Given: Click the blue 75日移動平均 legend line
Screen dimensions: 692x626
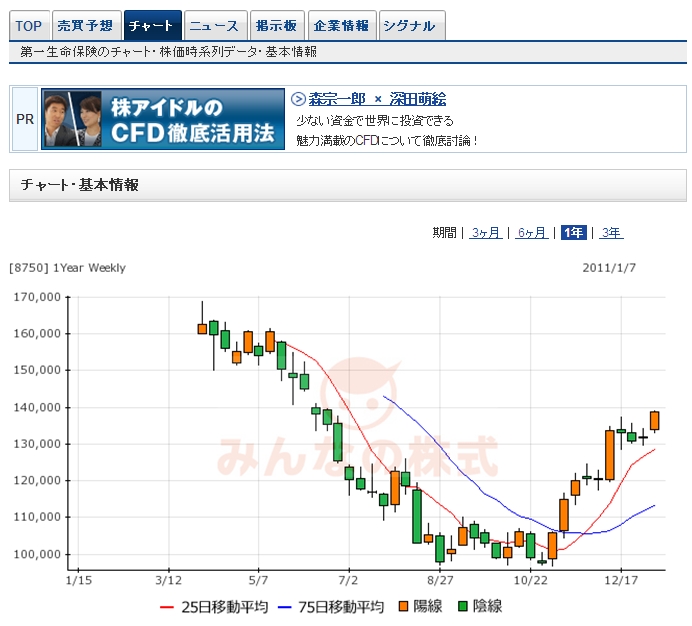Looking at the screenshot, I should point(285,607).
